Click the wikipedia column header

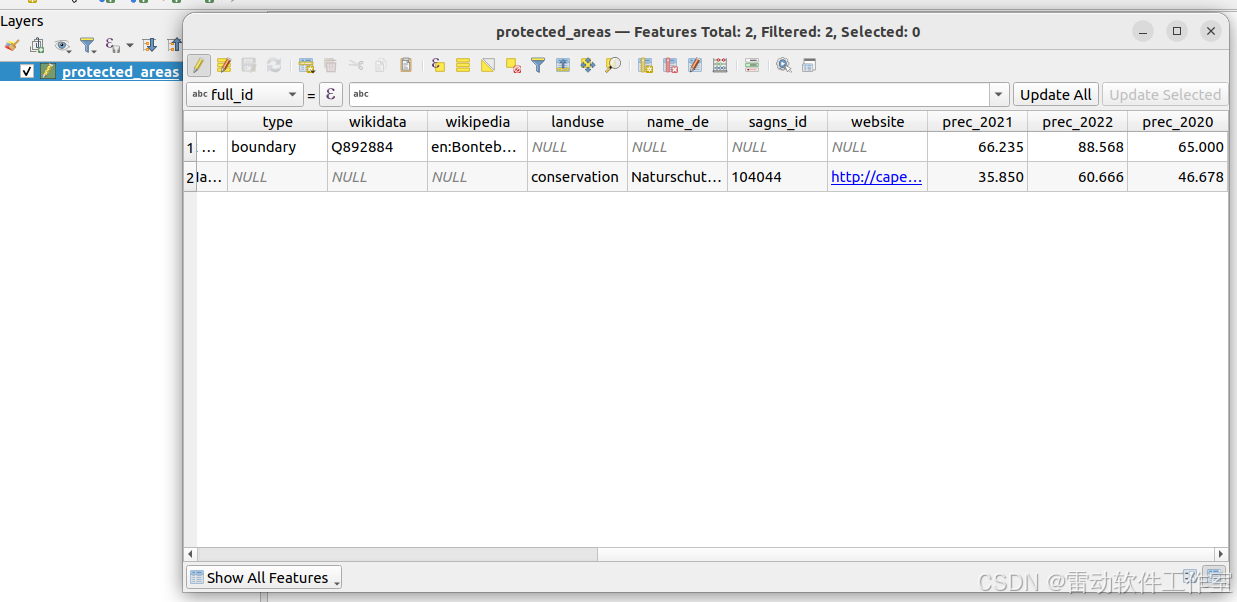tap(478, 121)
